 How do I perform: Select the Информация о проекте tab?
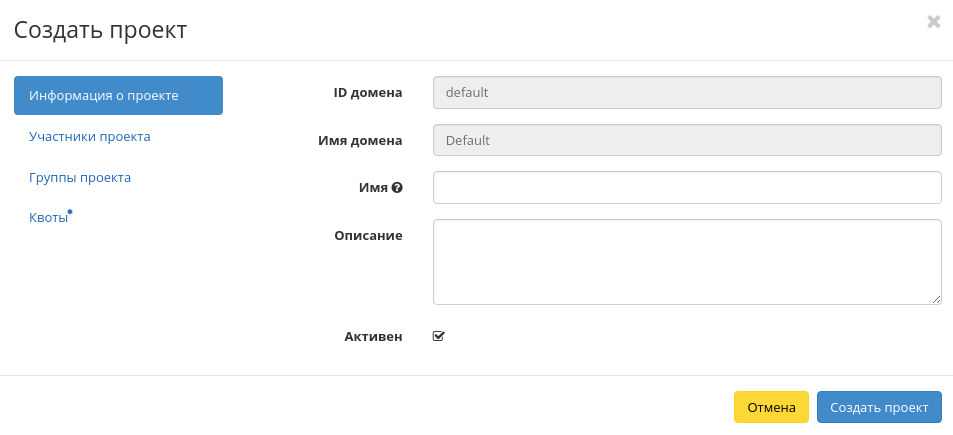118,96
